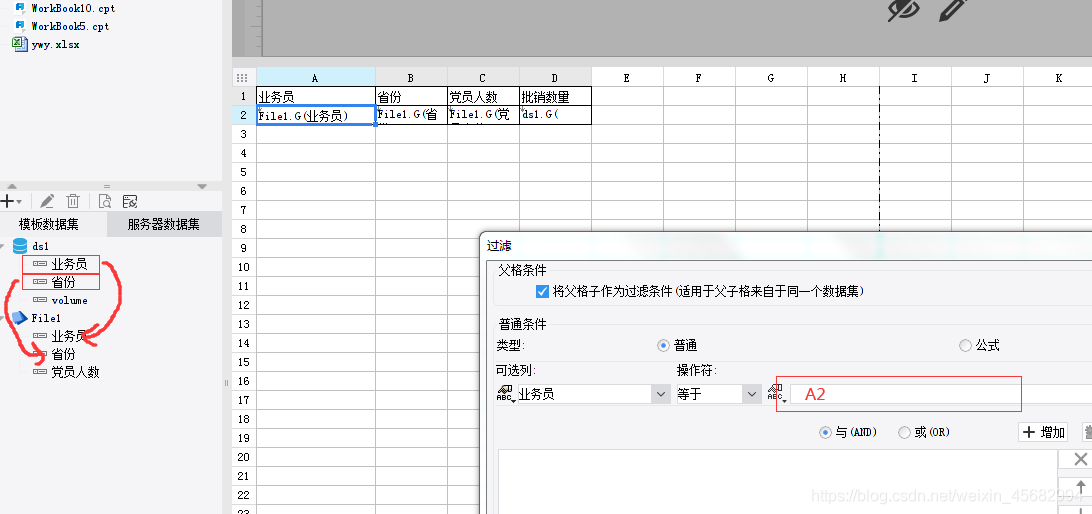Viewport: 1092px width, 514px height.
Task: Click the add dataset plus icon
Action: pos(8,201)
